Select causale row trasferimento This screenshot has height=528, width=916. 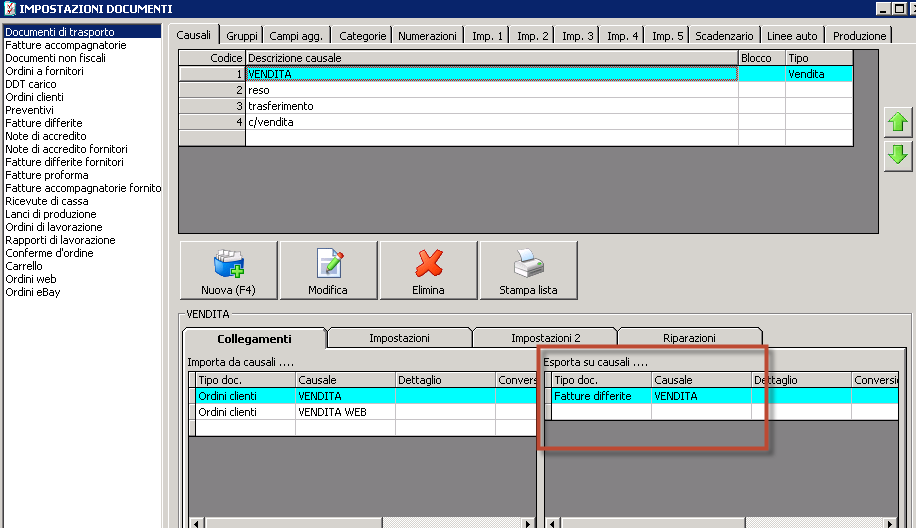pos(516,106)
